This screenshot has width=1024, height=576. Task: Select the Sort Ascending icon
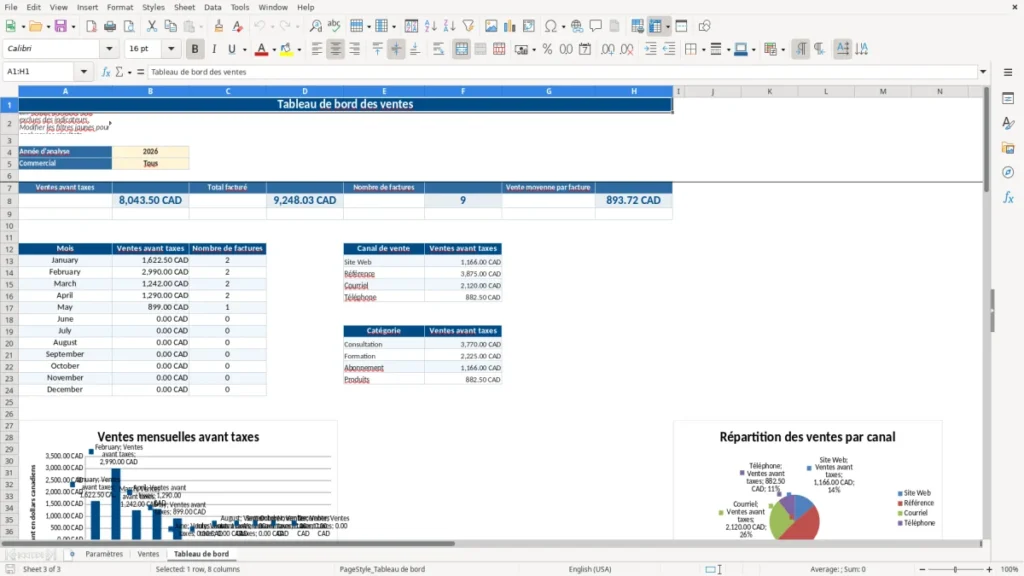(430, 26)
